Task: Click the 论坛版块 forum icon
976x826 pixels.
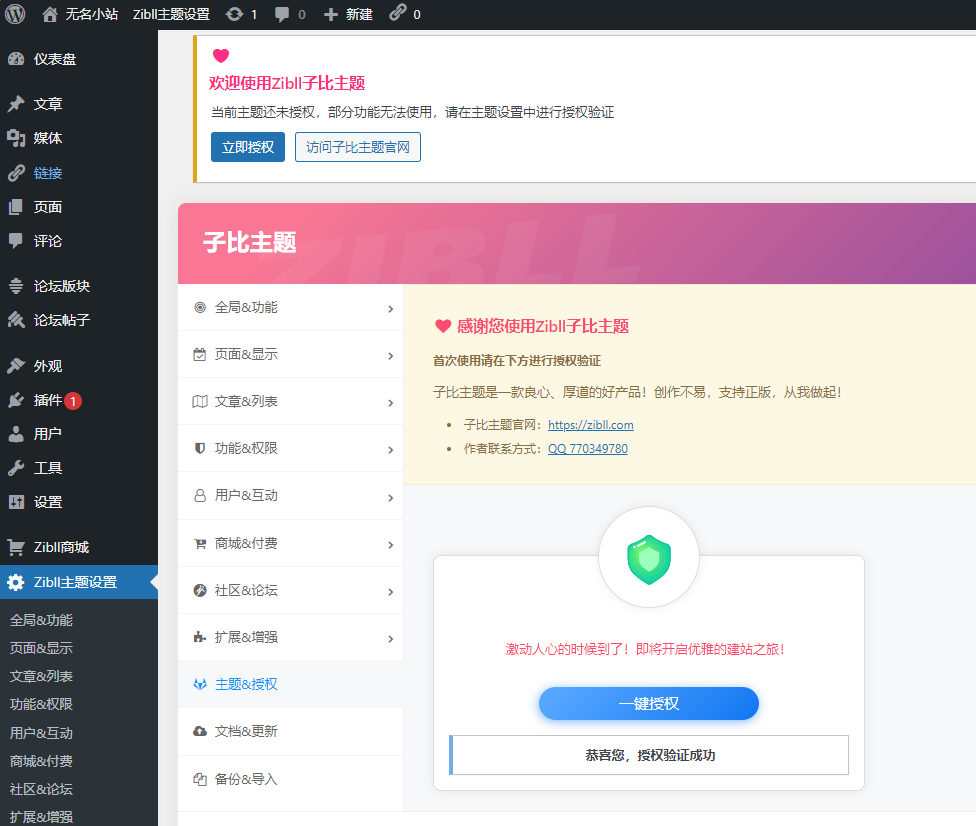Action: 16,286
